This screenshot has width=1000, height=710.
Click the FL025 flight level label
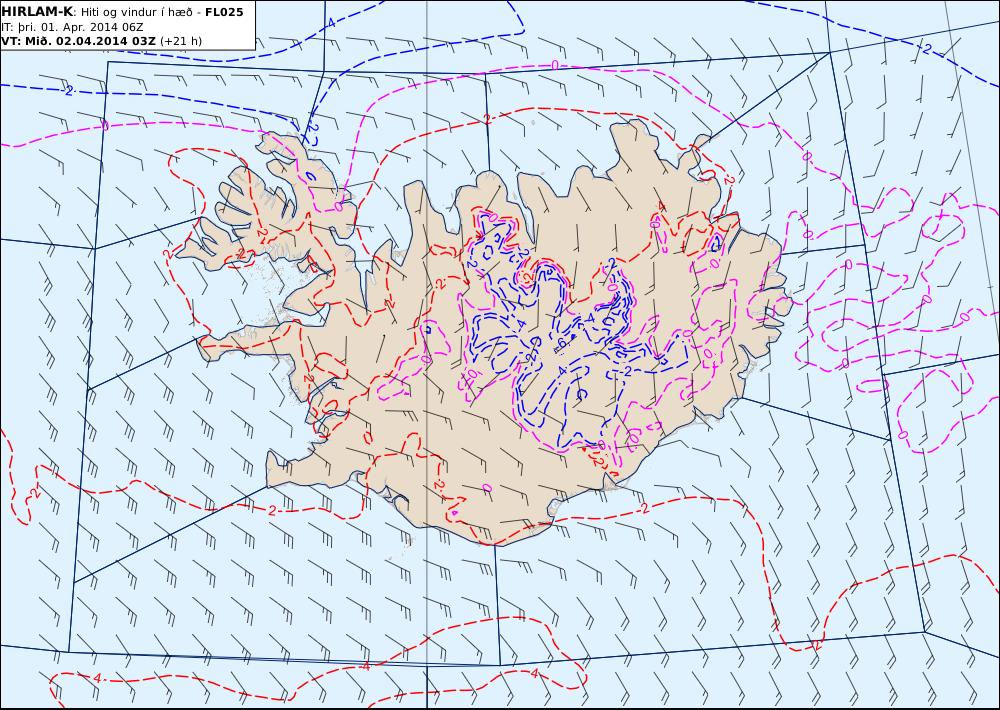[224, 11]
